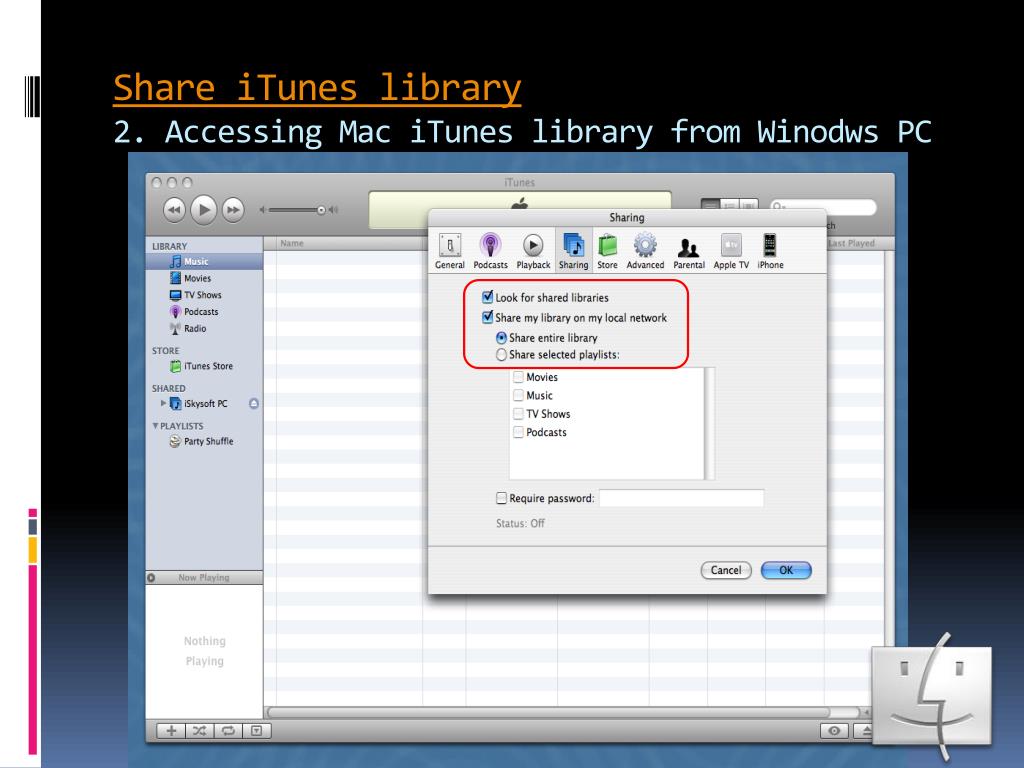
Task: Click the volume-high speaker icon
Action: [x=334, y=210]
